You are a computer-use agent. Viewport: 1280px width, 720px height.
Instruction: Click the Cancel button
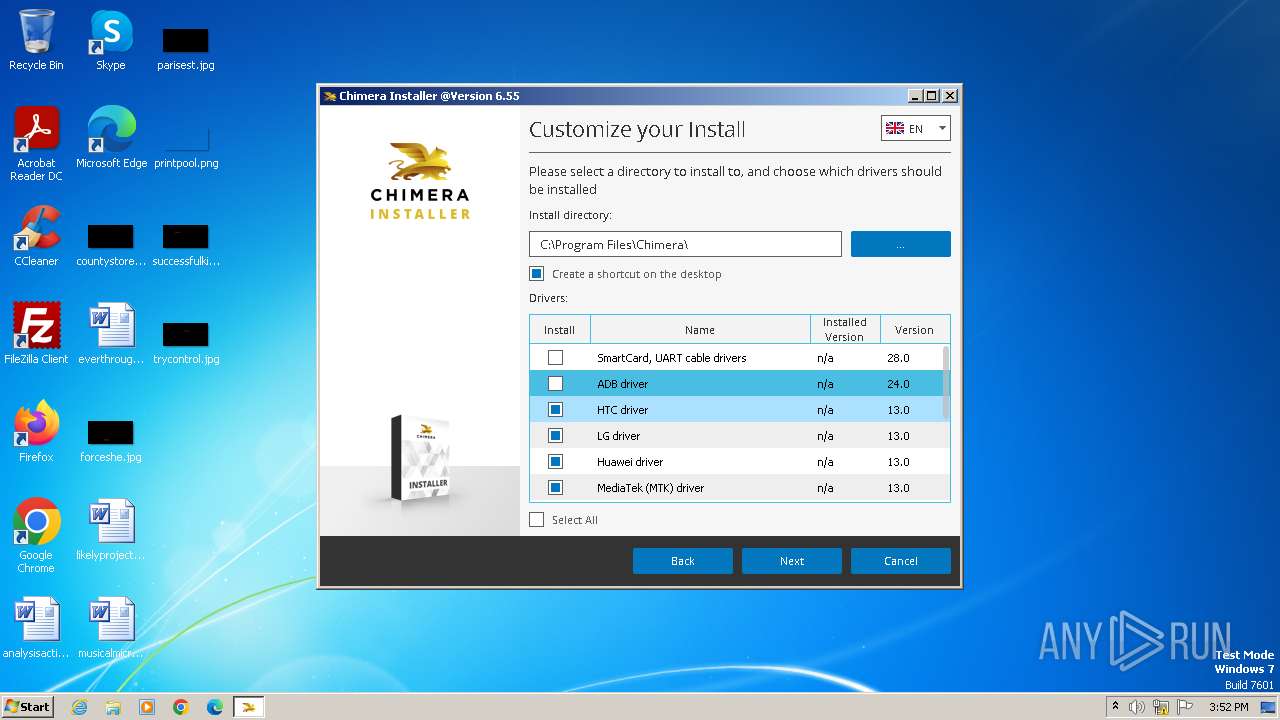901,561
